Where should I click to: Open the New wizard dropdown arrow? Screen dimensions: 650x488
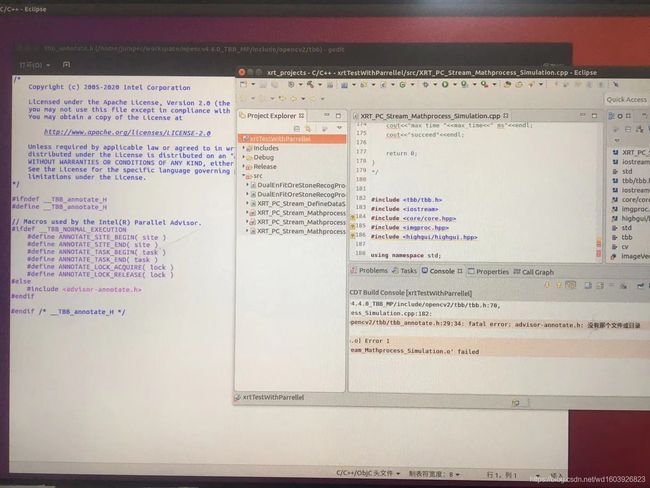tap(253, 85)
